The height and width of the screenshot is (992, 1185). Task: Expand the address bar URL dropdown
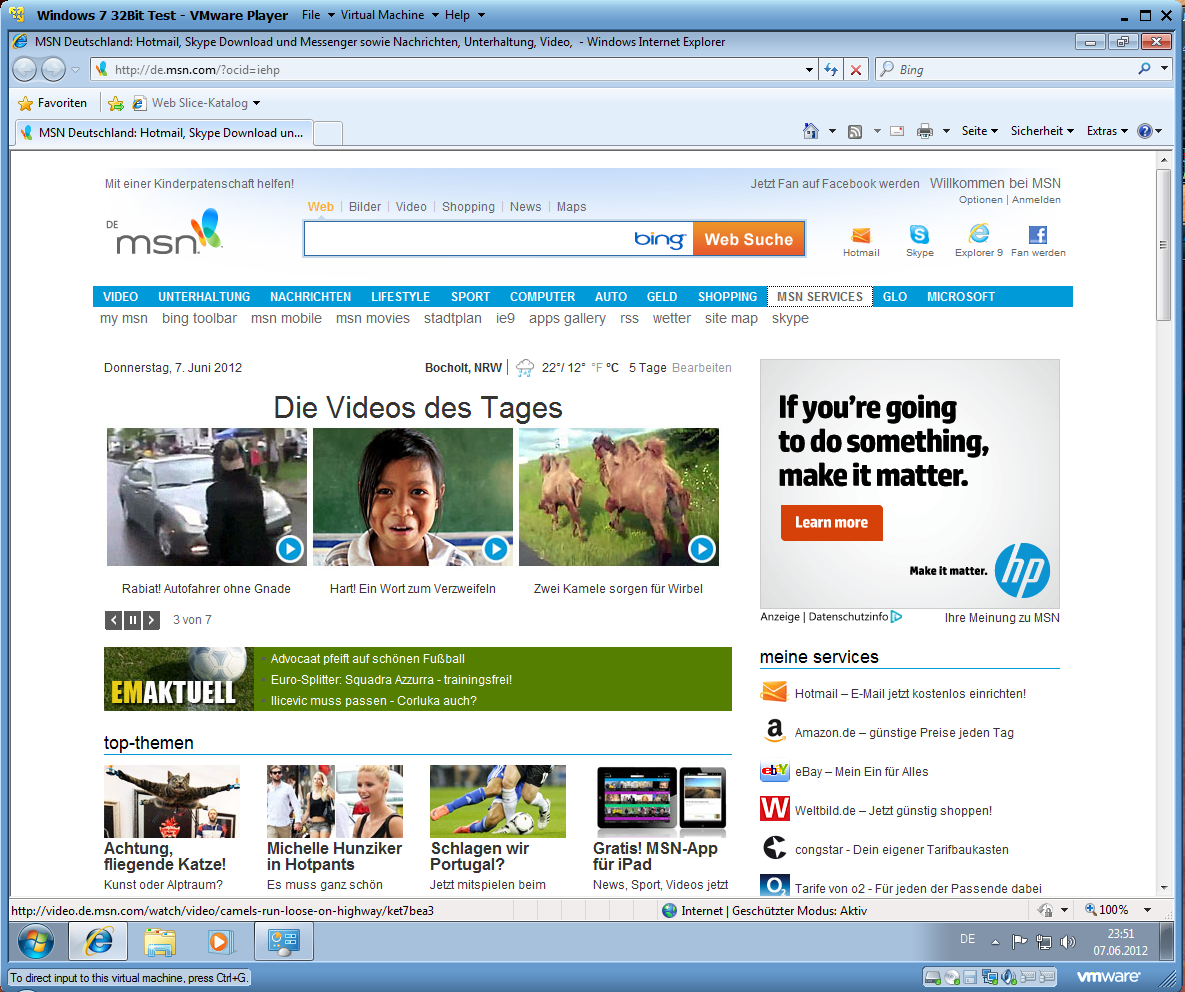click(809, 70)
